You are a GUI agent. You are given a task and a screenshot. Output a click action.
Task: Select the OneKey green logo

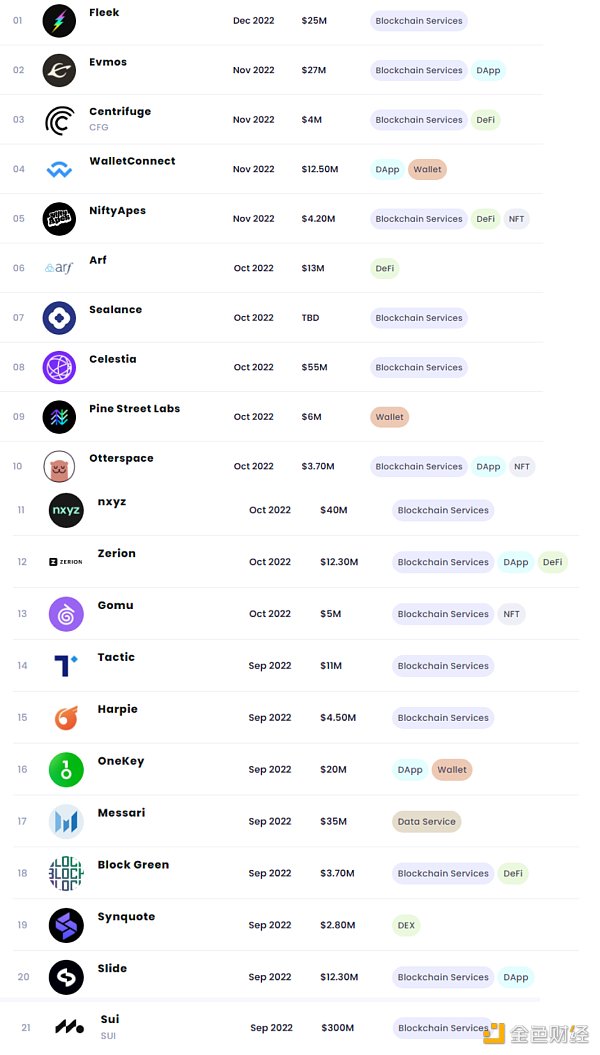[x=66, y=770]
